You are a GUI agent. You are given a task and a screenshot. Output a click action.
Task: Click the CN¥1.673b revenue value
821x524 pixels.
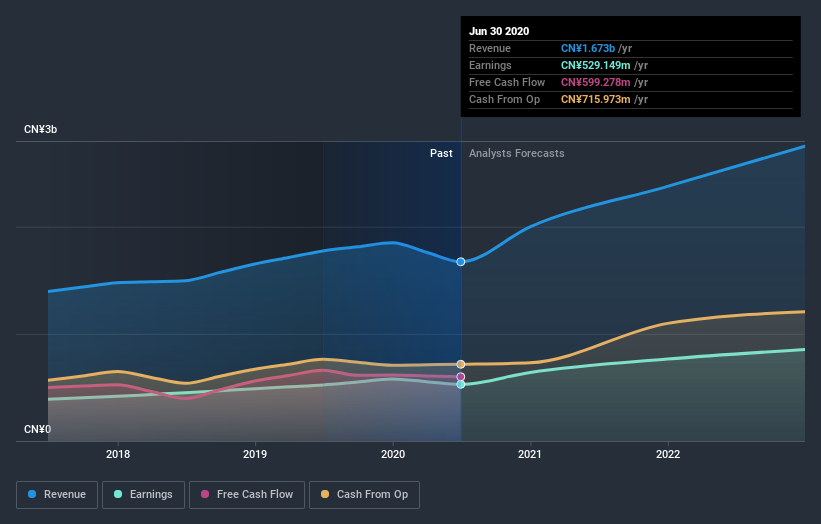click(x=587, y=48)
